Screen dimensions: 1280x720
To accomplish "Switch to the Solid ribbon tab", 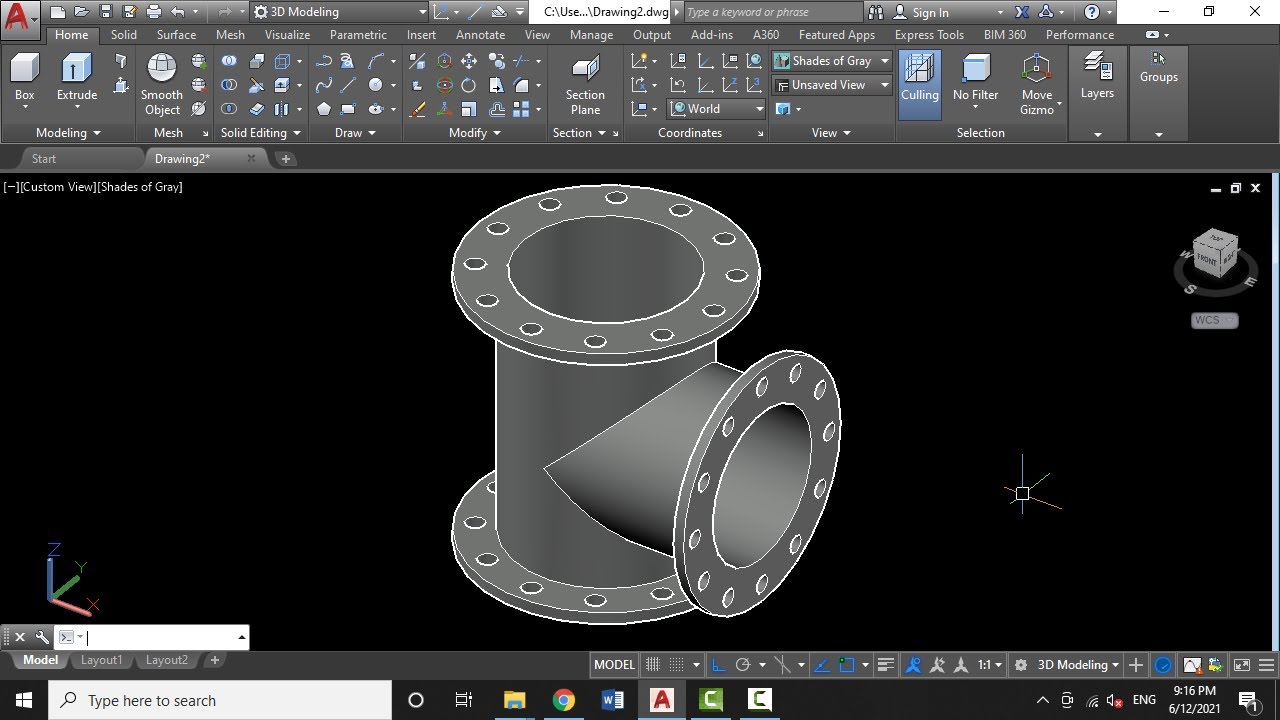I will [124, 34].
